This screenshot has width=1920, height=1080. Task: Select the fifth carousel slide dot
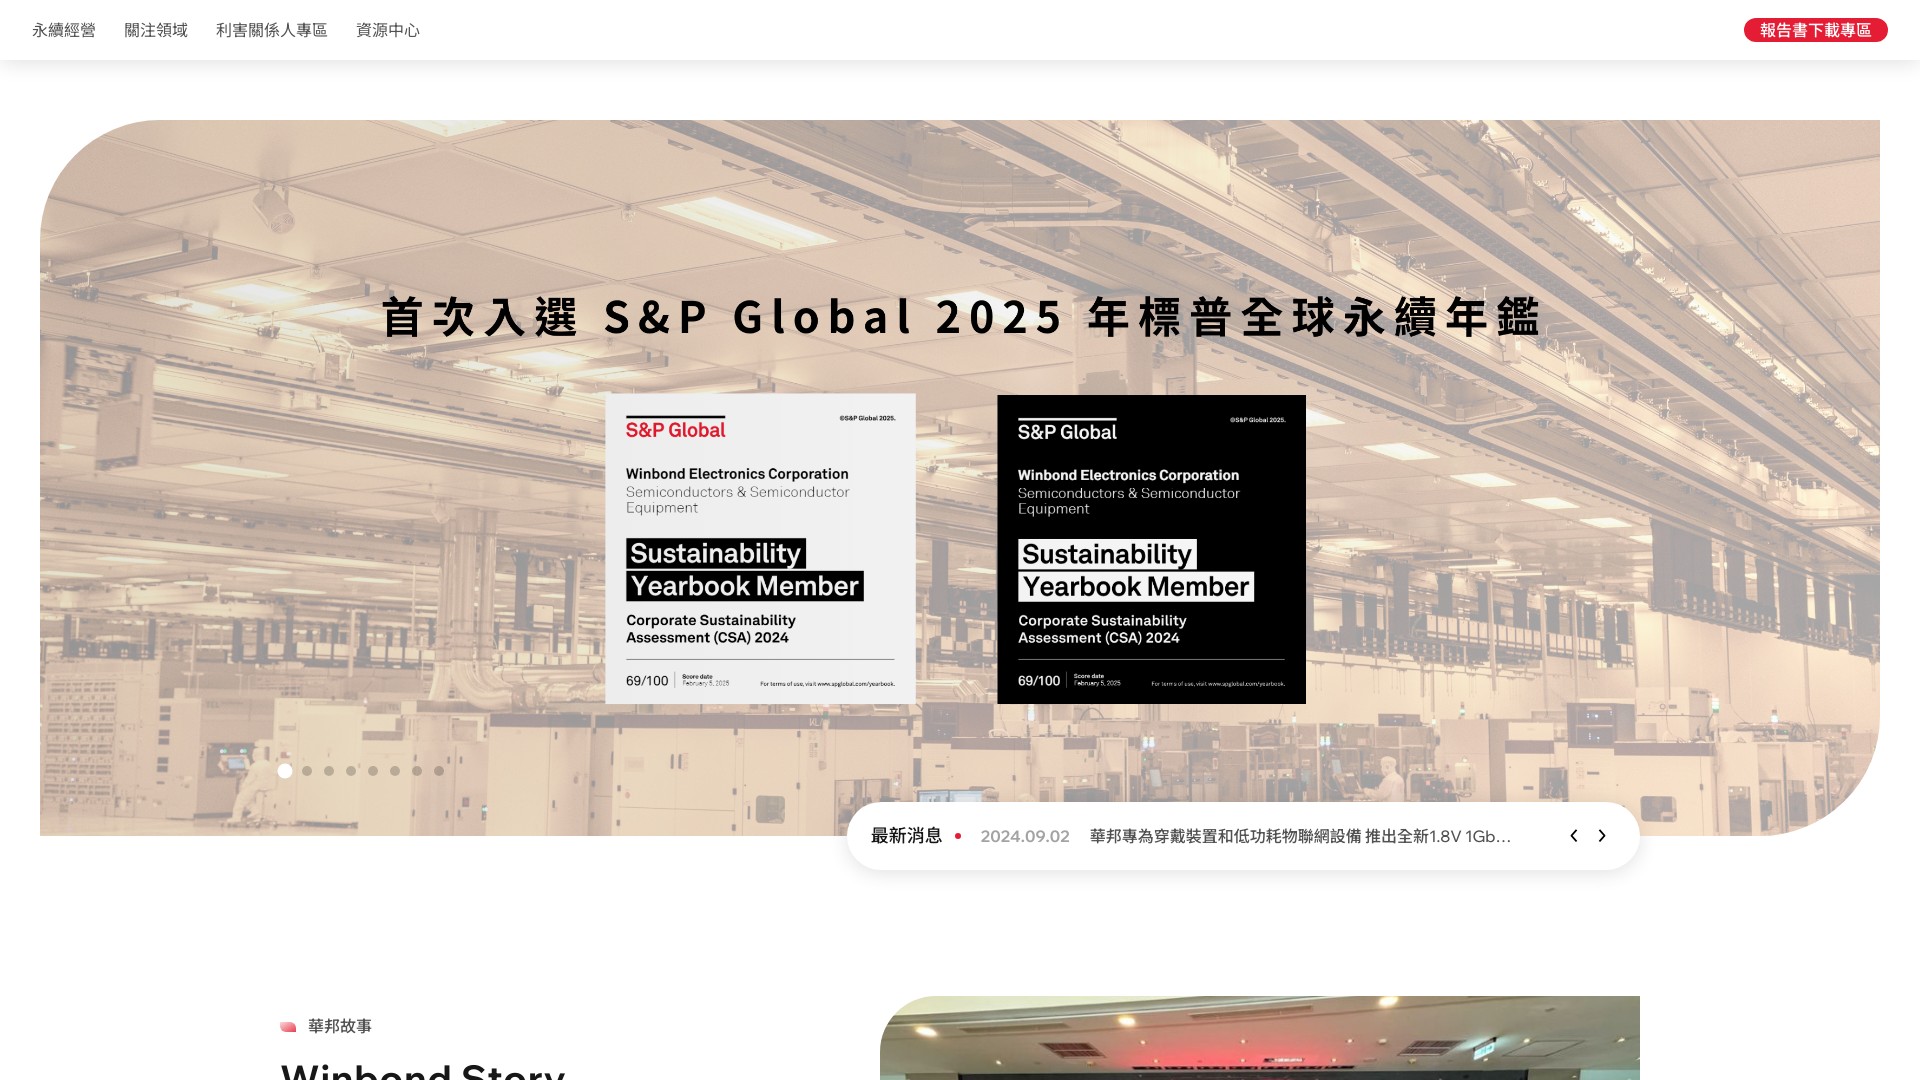(373, 771)
